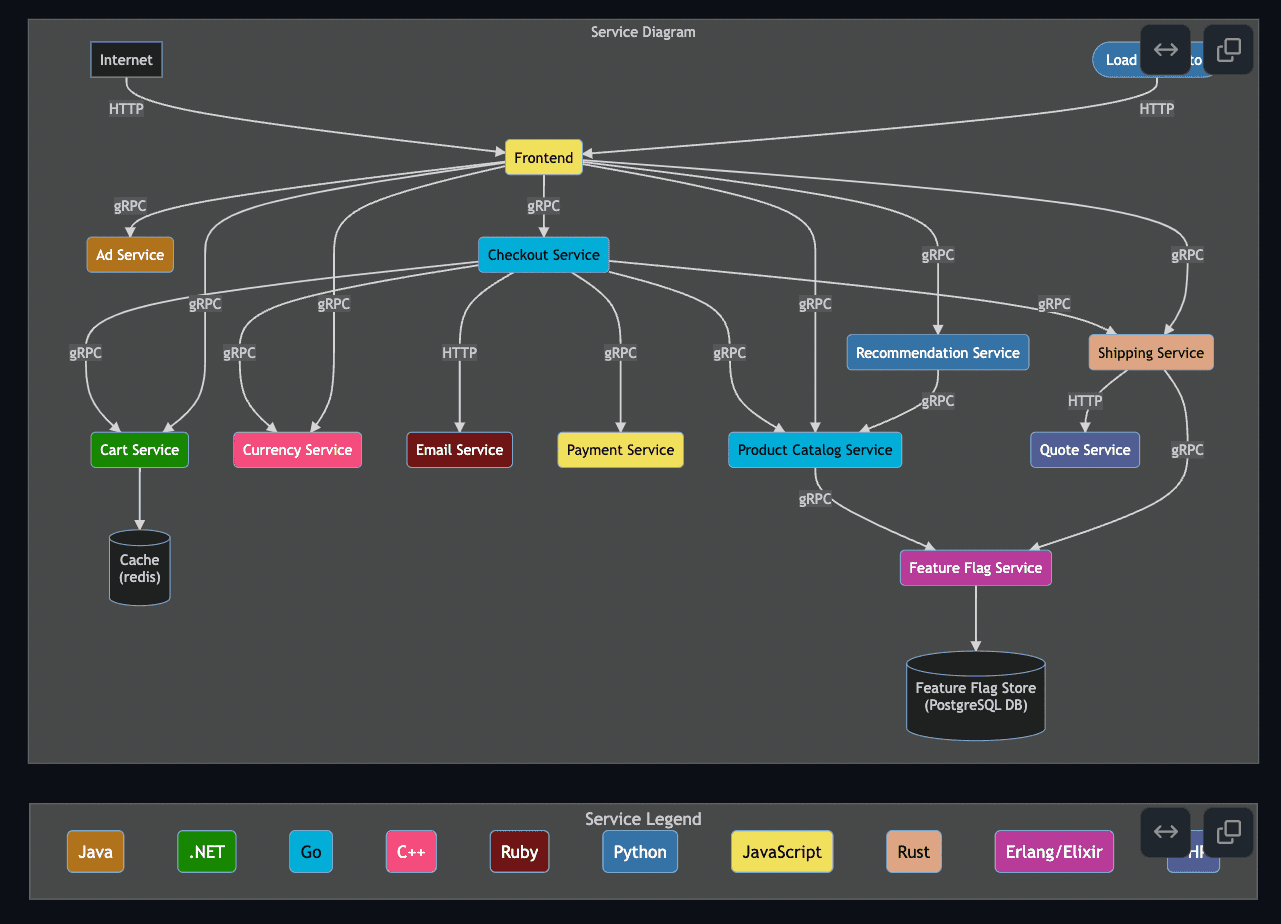This screenshot has height=924, width=1281.
Task: Click the Internet node
Action: (126, 60)
